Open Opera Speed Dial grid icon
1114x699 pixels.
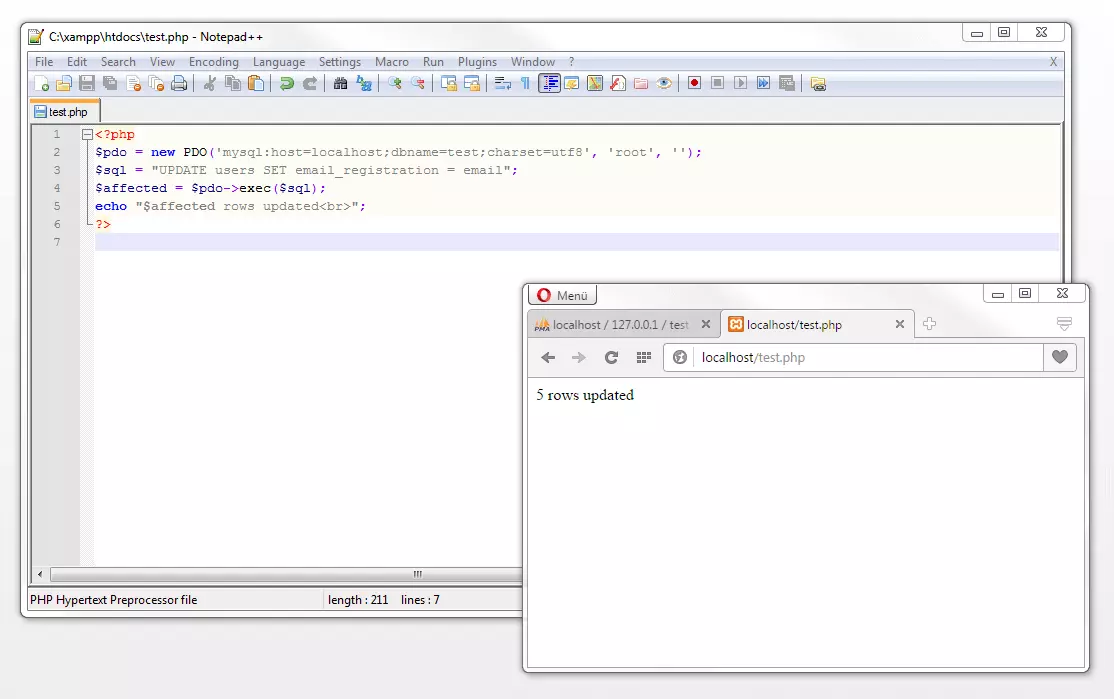(644, 358)
